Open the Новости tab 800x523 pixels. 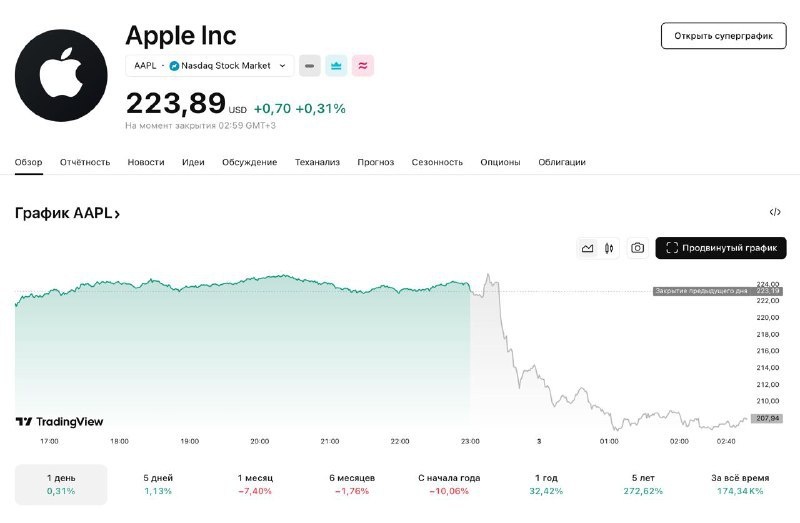click(146, 162)
